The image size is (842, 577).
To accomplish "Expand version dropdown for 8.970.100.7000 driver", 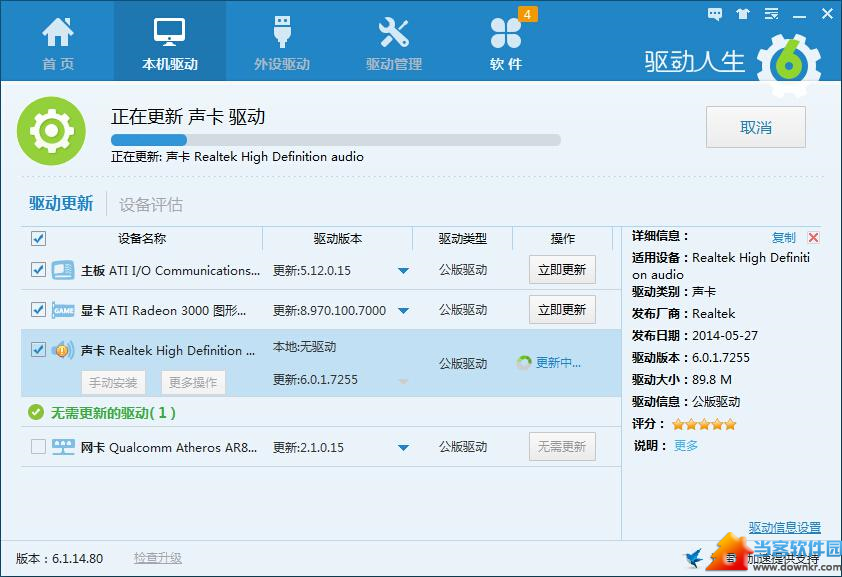I will [403, 311].
